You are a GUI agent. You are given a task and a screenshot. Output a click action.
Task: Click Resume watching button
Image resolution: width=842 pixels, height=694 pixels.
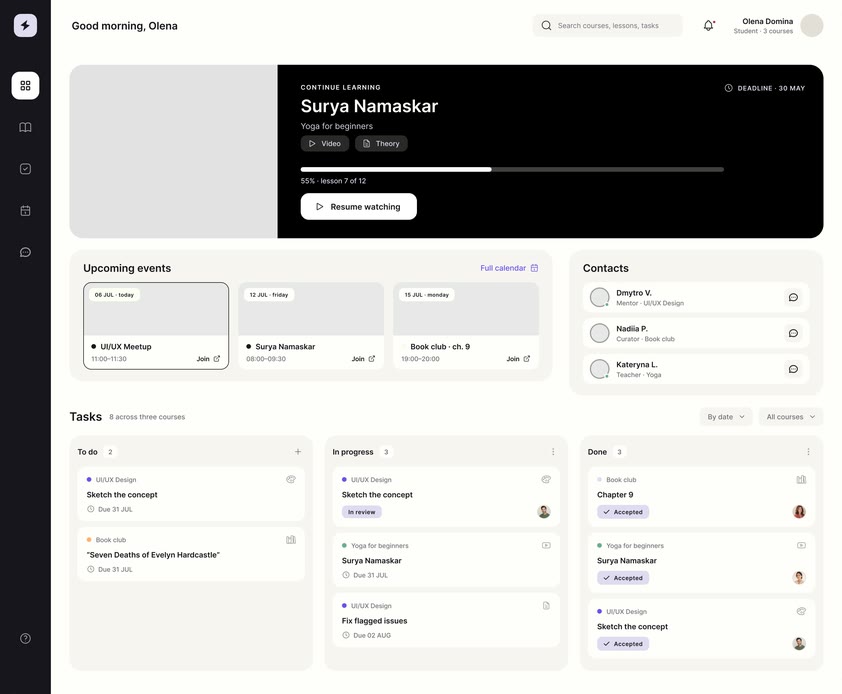(359, 206)
